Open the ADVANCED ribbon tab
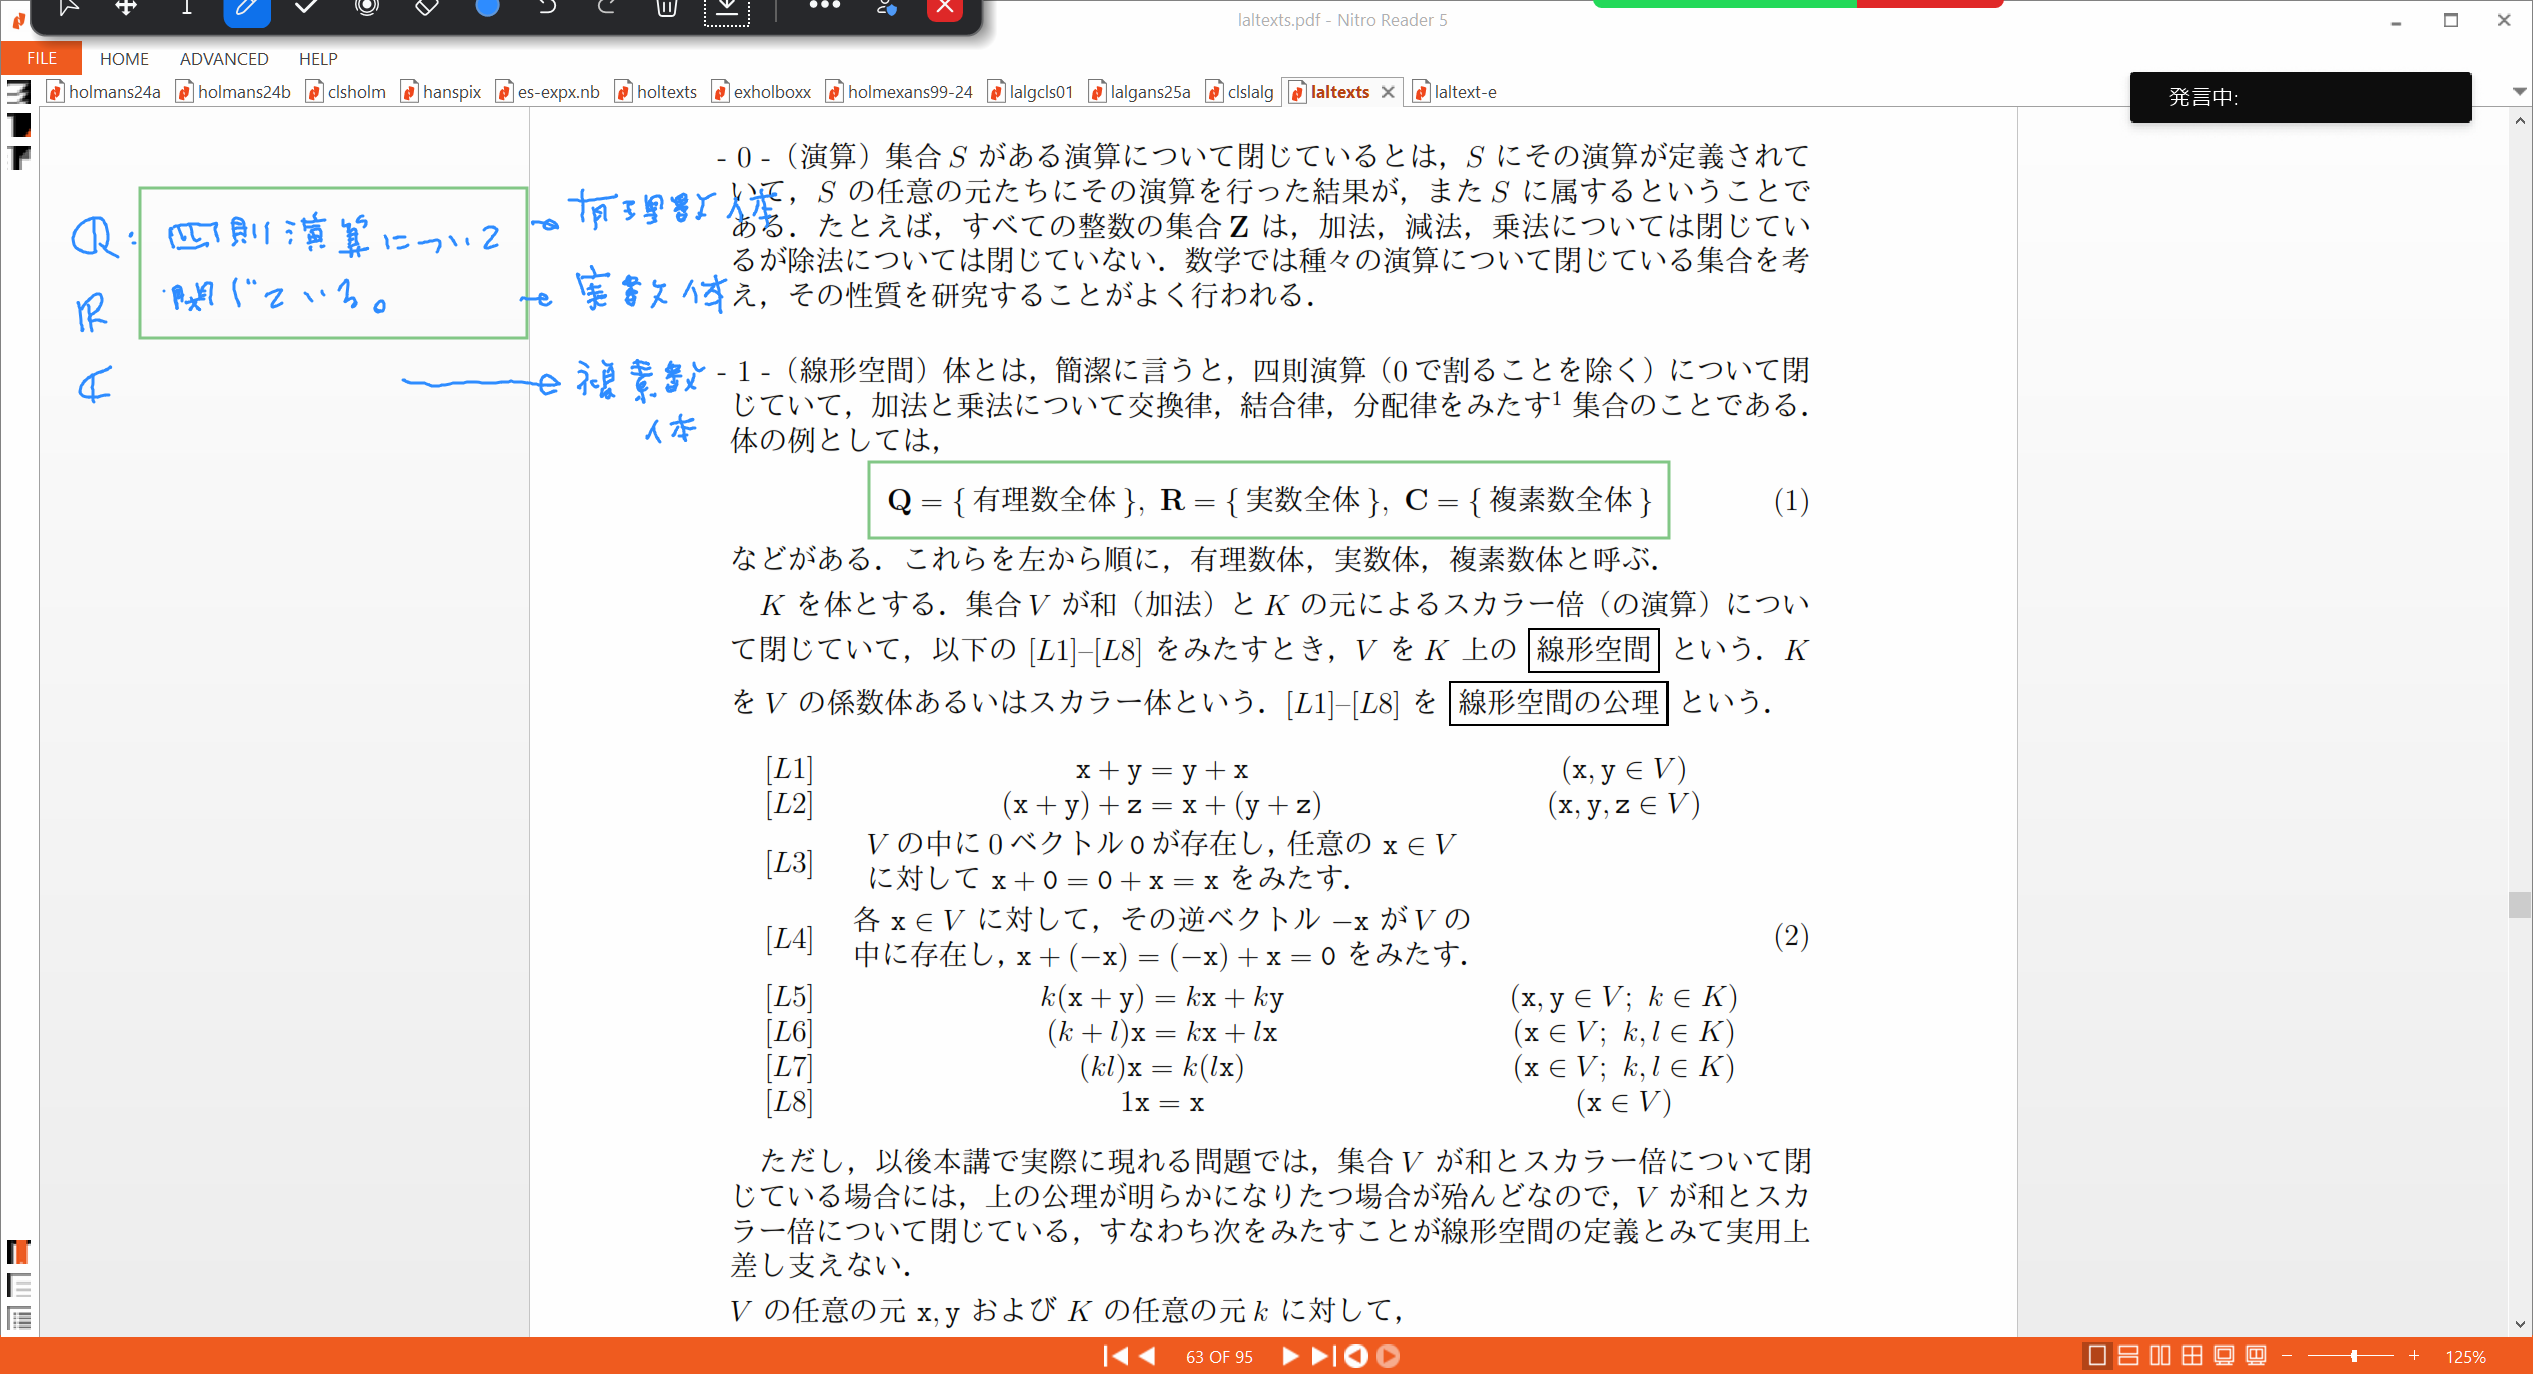 pos(224,59)
